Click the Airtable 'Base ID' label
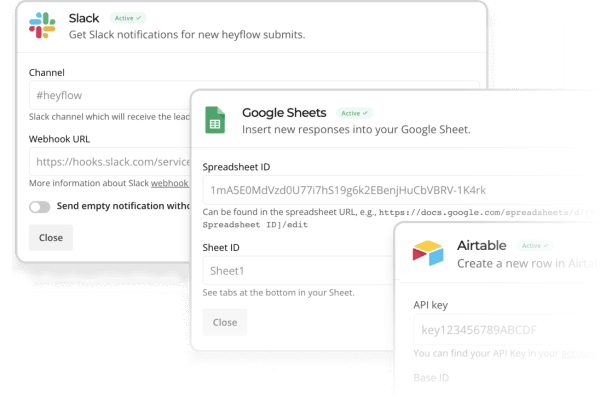Viewport: 600px width, 408px height. (x=431, y=378)
